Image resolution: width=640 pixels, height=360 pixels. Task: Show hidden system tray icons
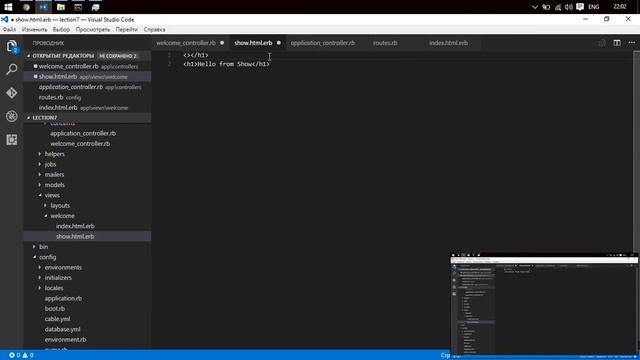click(x=535, y=7)
